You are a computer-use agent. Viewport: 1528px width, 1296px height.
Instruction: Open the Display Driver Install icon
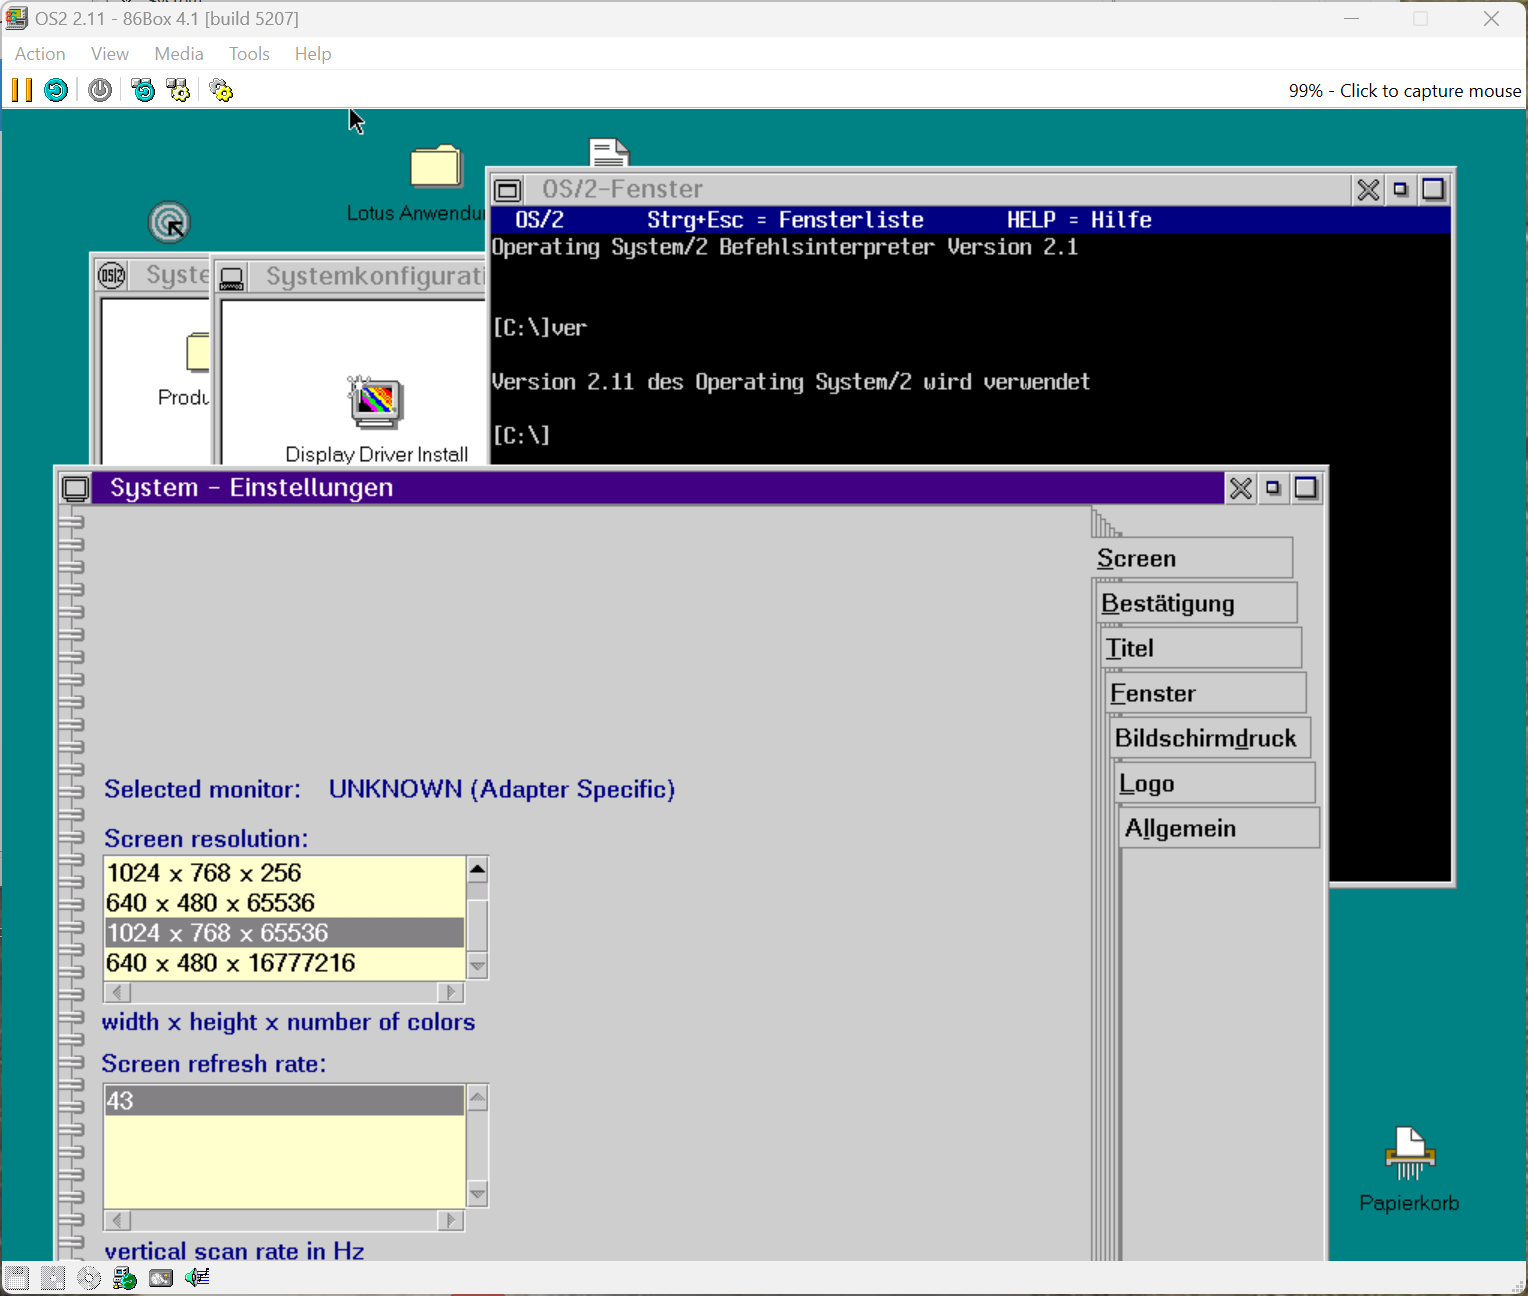click(375, 402)
